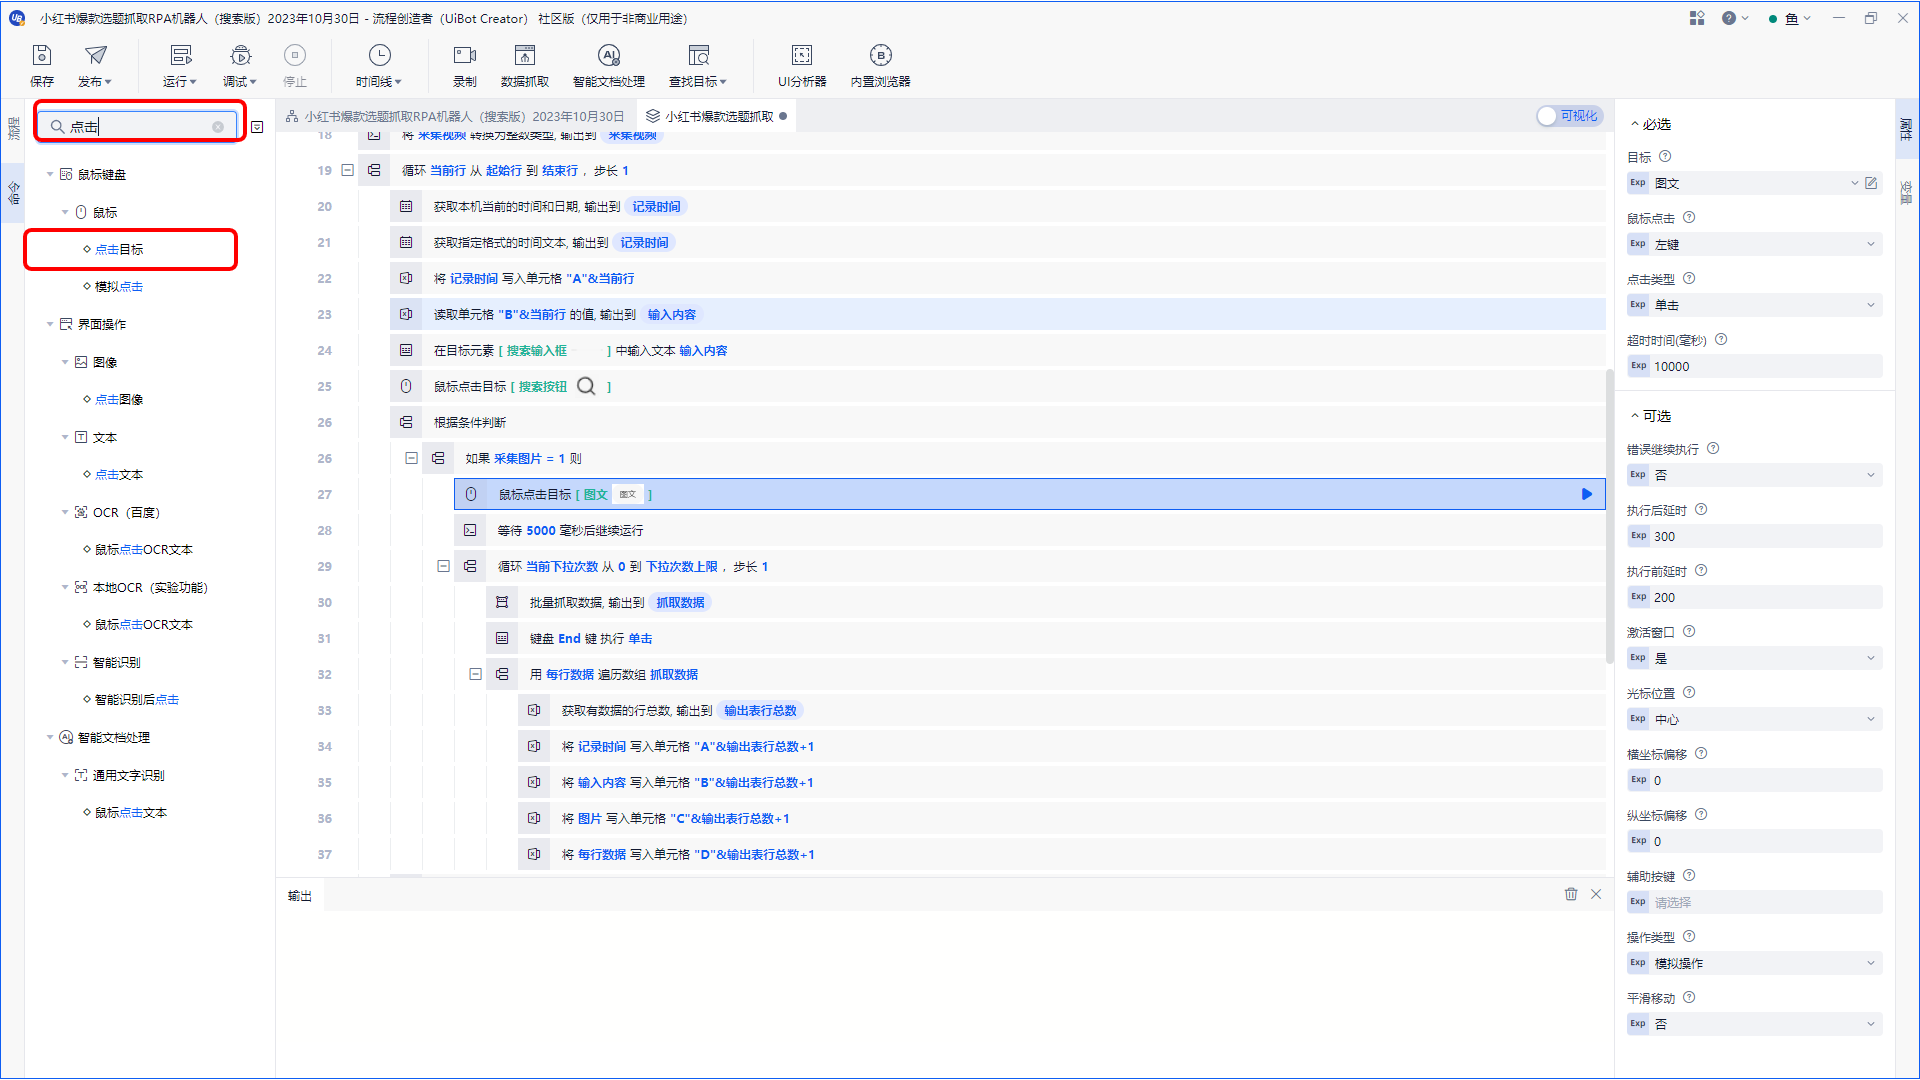Launch the 内置浏览器 (built-in browser)

tap(881, 66)
